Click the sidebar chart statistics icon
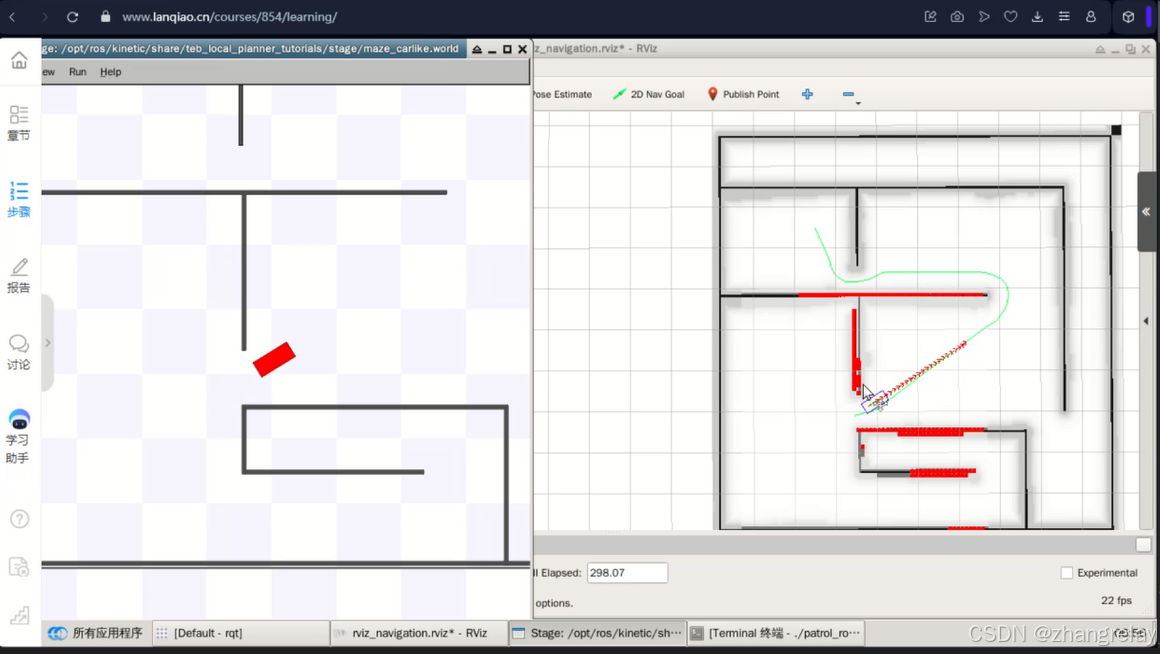Screen dimensions: 1160x654 (x=19, y=616)
